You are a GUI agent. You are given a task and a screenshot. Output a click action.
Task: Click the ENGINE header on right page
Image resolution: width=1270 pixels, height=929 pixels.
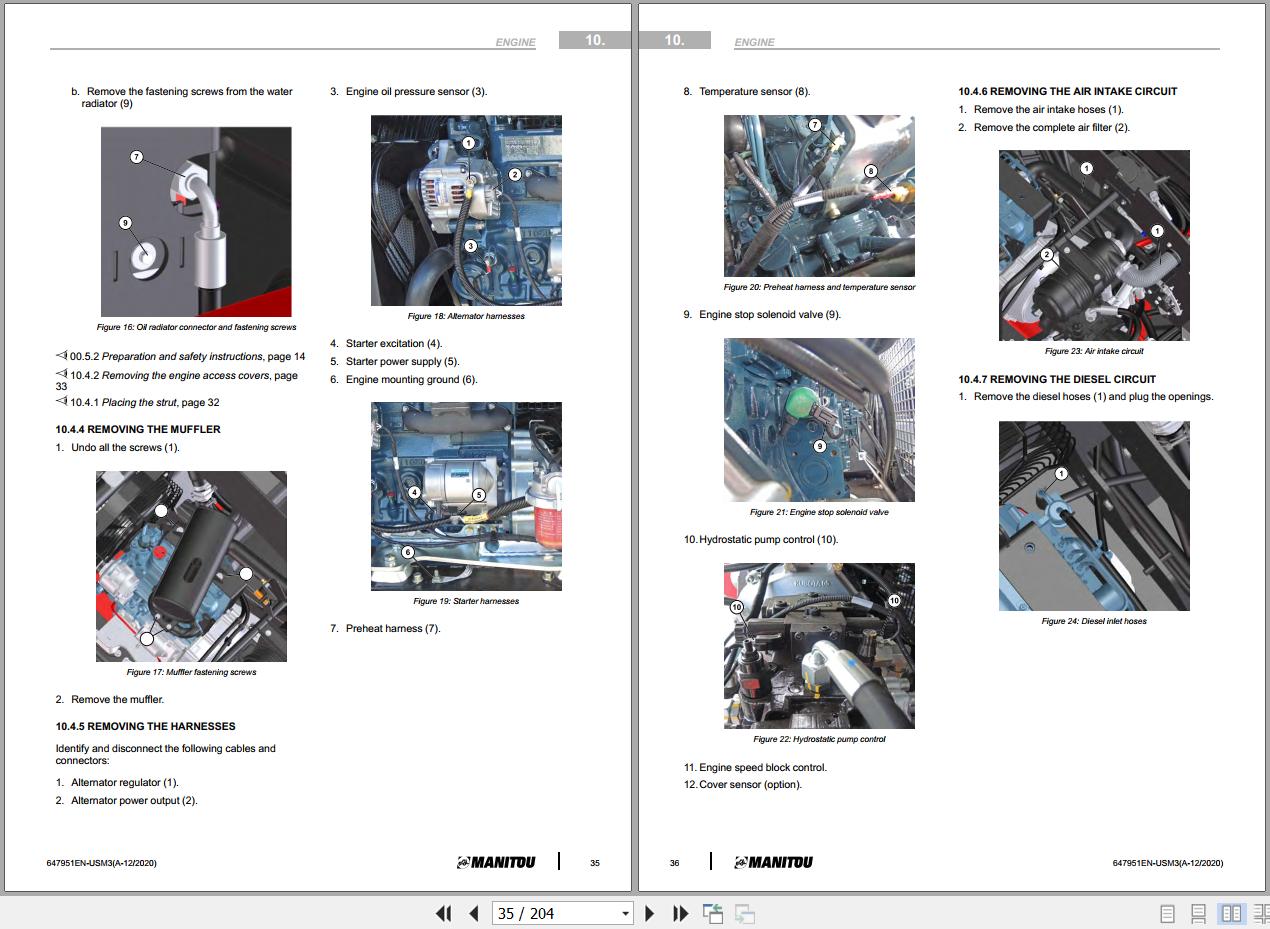tap(754, 42)
